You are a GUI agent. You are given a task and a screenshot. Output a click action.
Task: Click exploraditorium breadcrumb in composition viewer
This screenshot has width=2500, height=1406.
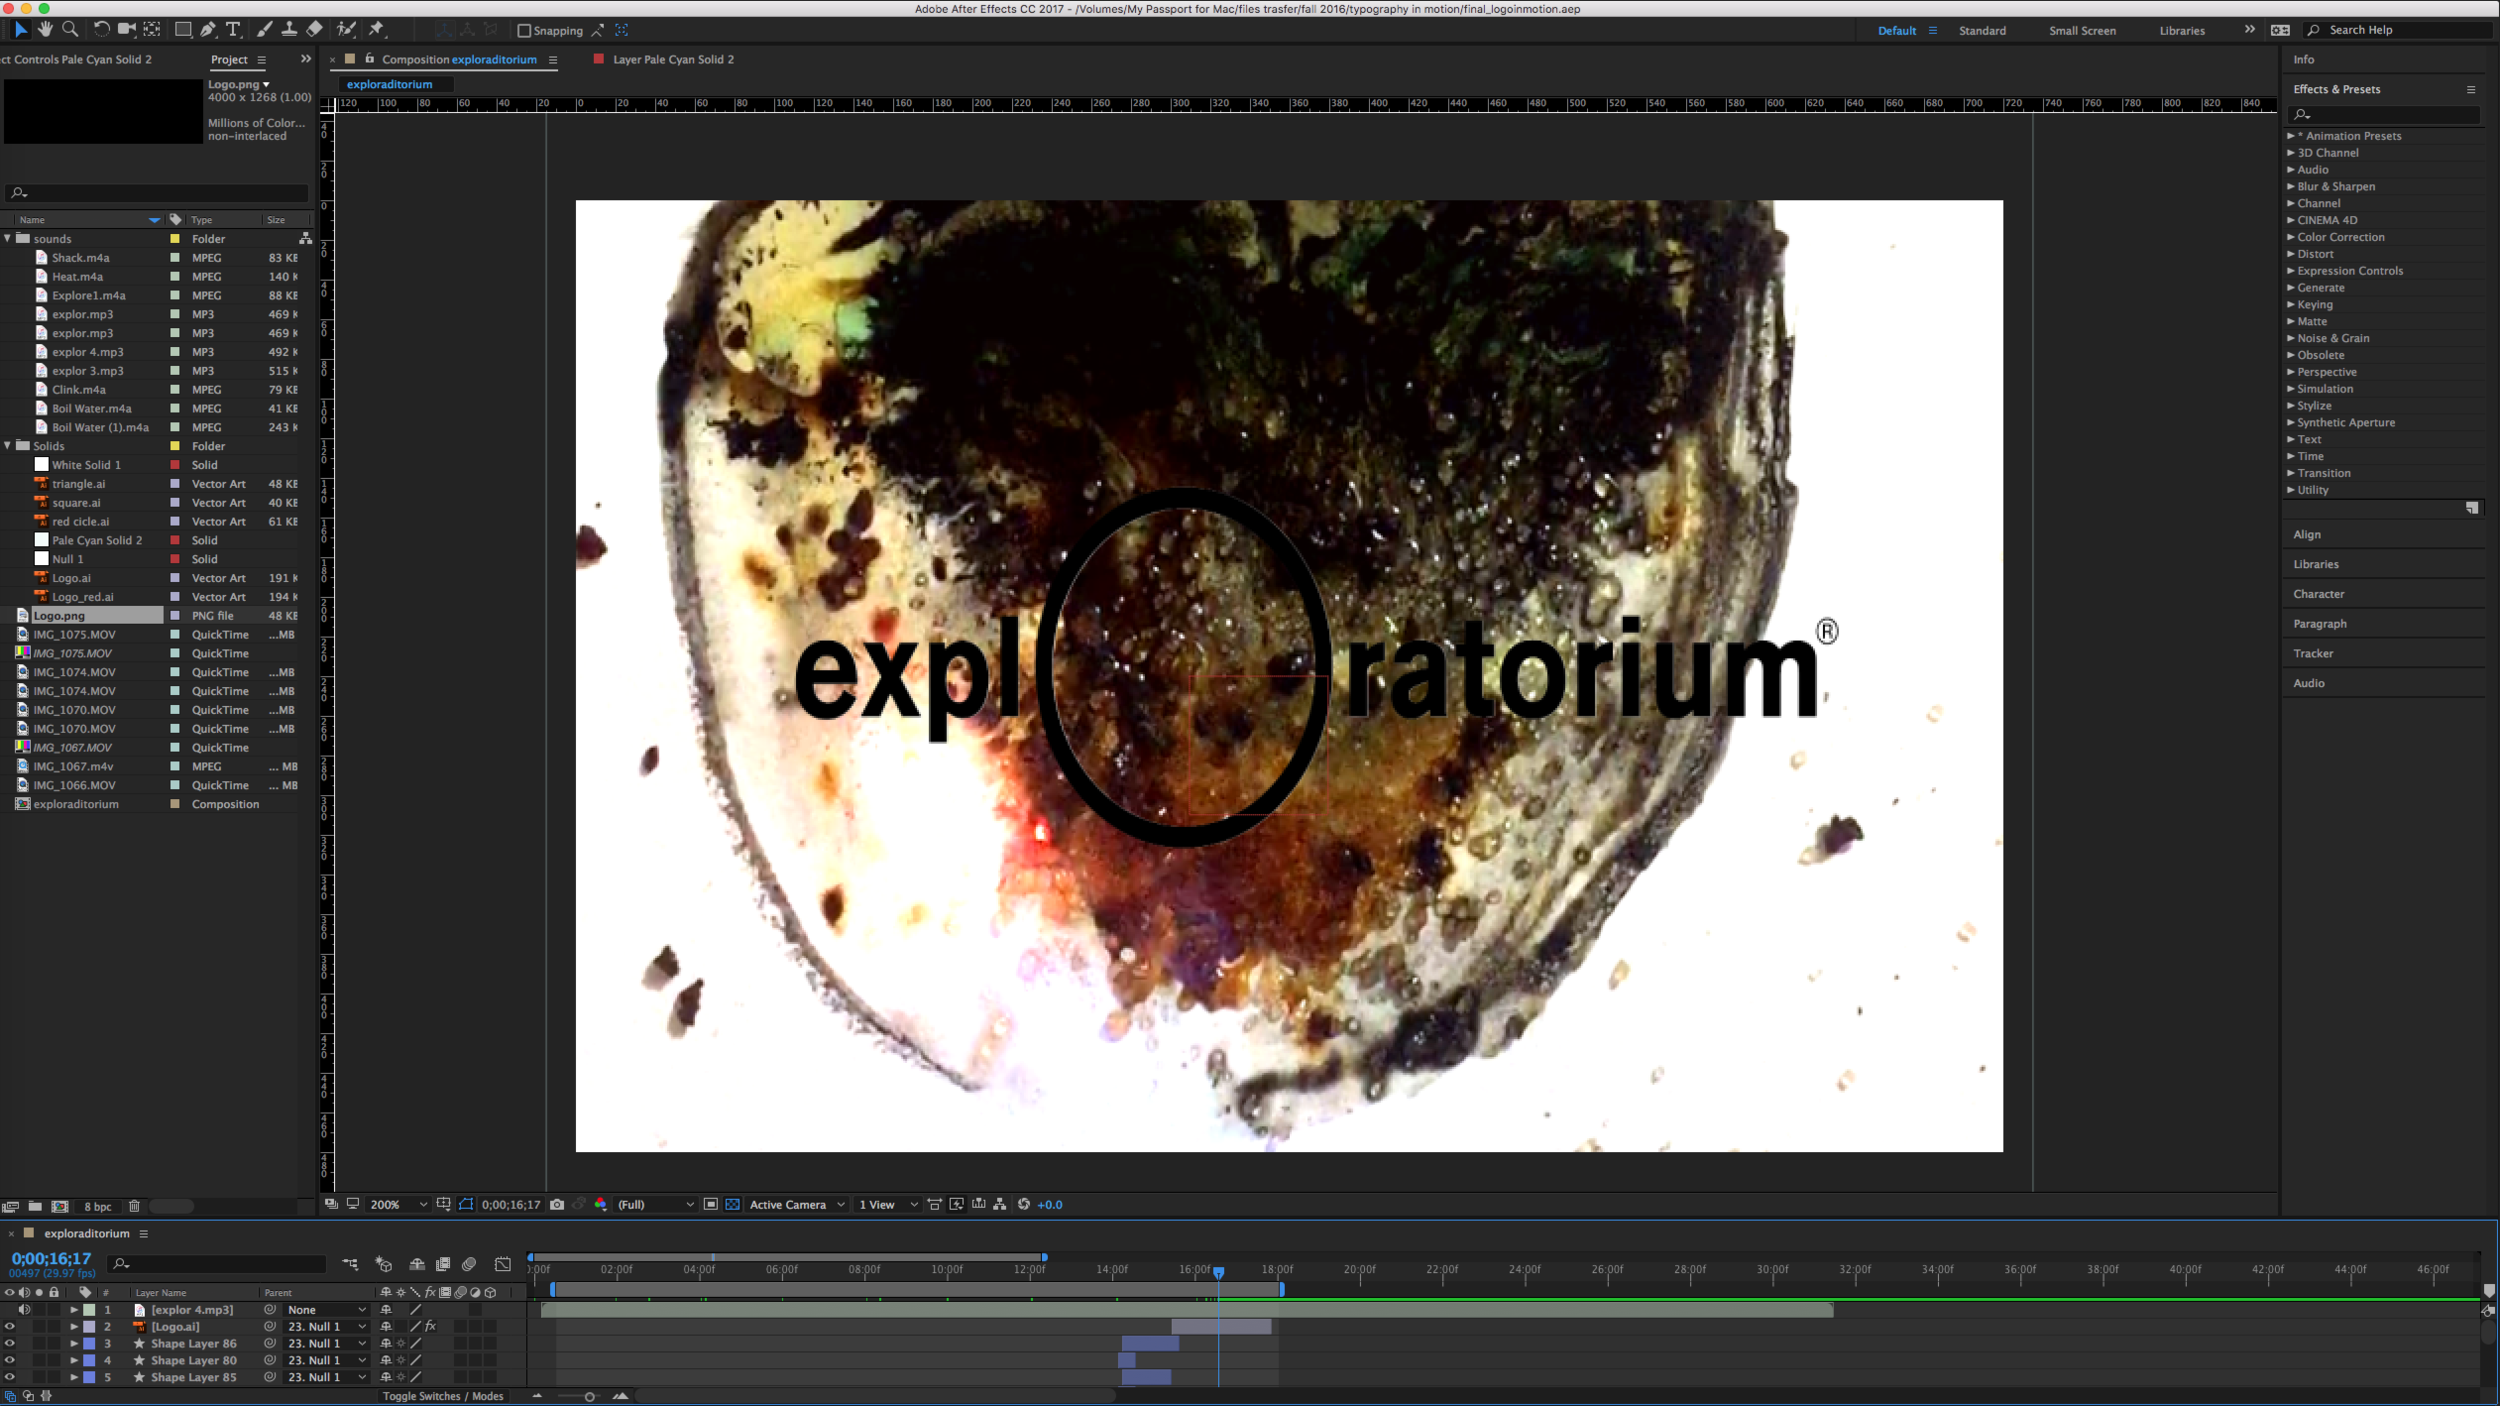point(390,84)
